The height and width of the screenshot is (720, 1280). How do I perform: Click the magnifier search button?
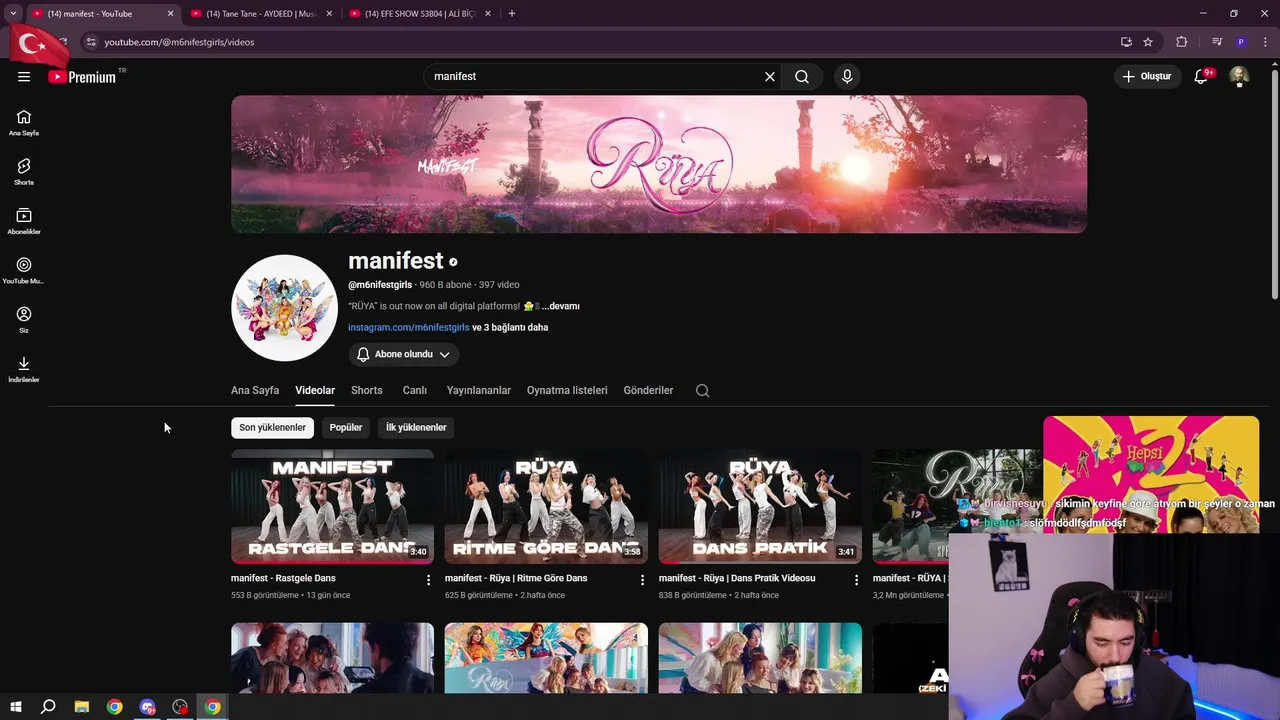point(802,77)
